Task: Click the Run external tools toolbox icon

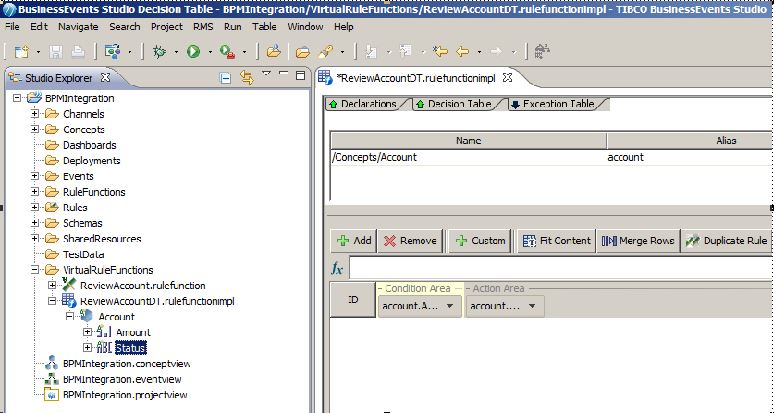Action: coord(228,51)
